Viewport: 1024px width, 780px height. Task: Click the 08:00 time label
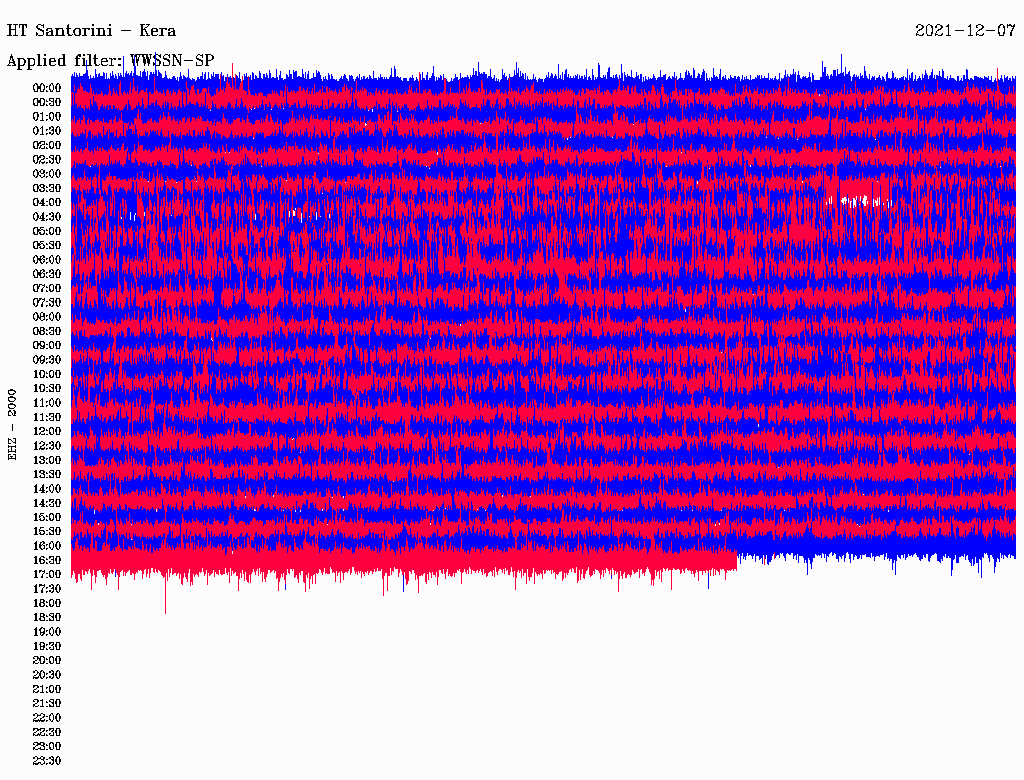[x=47, y=317]
